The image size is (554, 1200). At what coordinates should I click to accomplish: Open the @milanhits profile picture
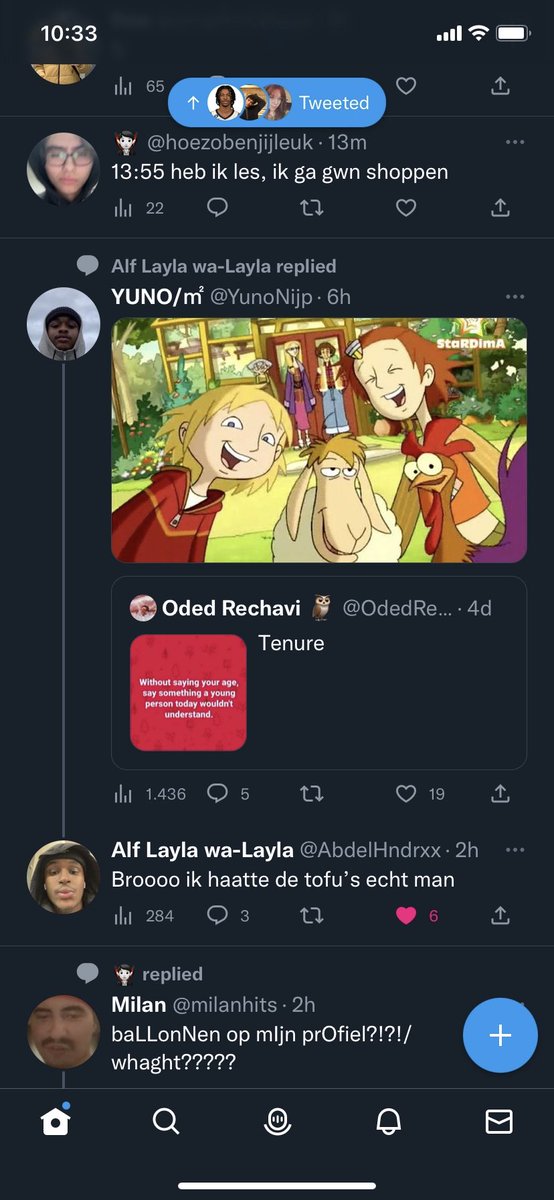tap(63, 1031)
